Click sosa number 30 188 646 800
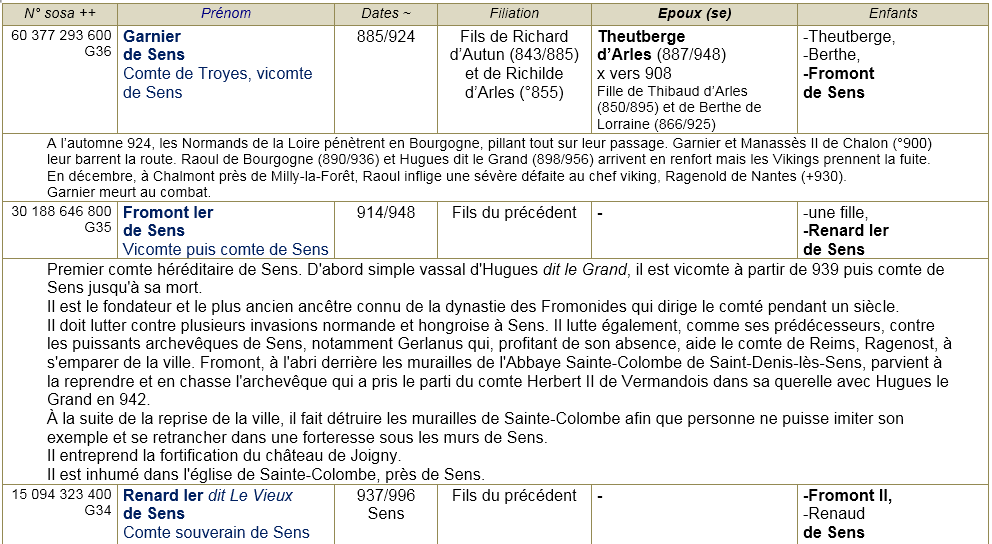992x544 pixels. click(x=61, y=212)
